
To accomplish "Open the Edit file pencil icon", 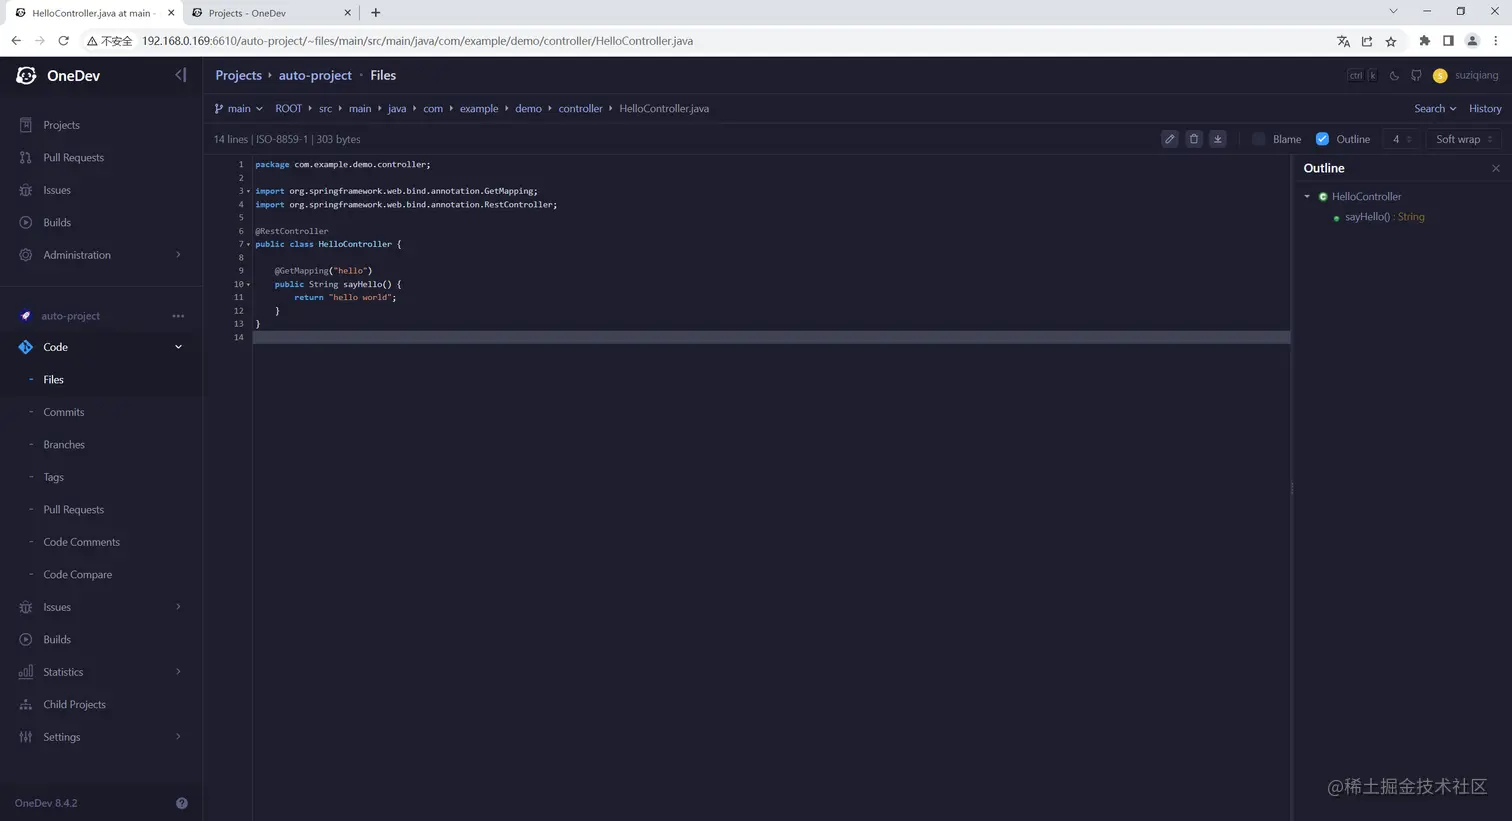I will click(1170, 139).
